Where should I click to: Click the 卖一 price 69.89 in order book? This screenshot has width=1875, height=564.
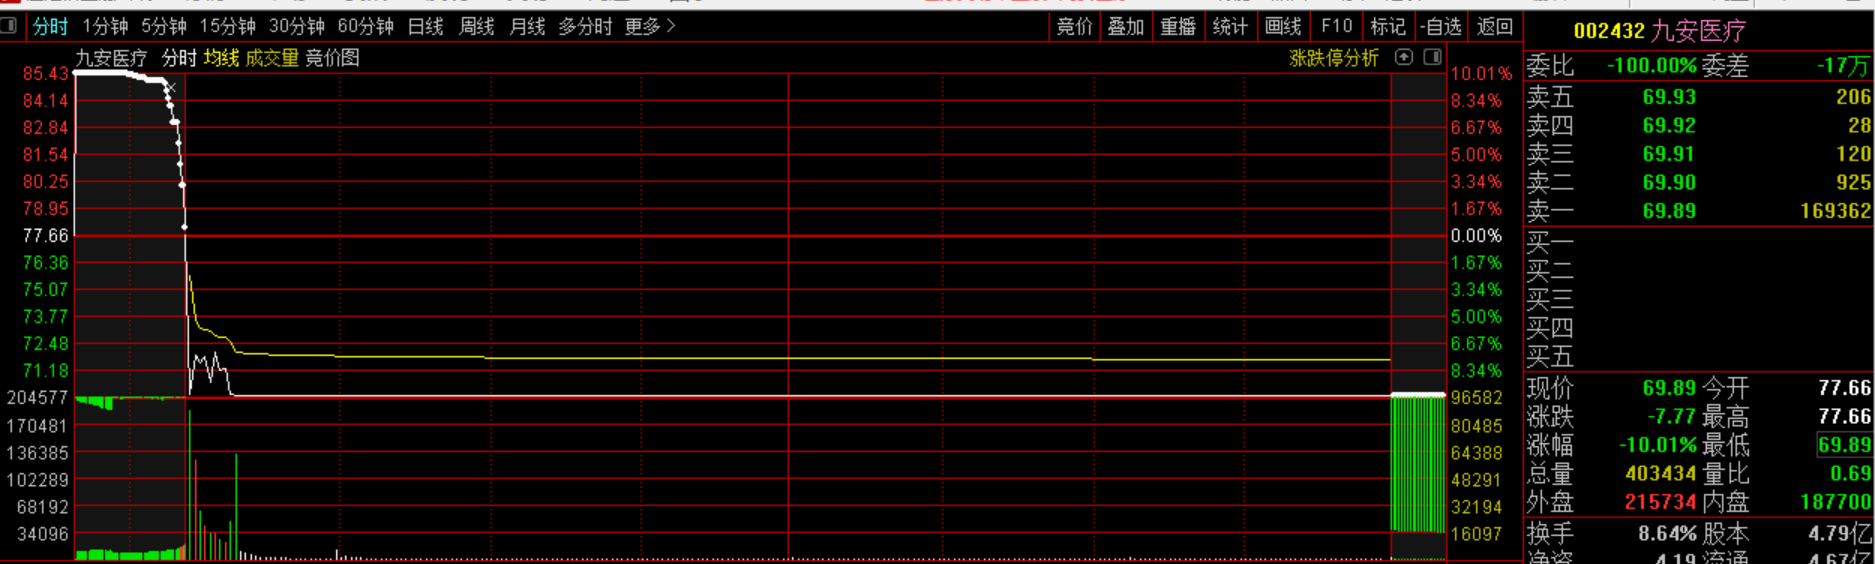click(1669, 211)
